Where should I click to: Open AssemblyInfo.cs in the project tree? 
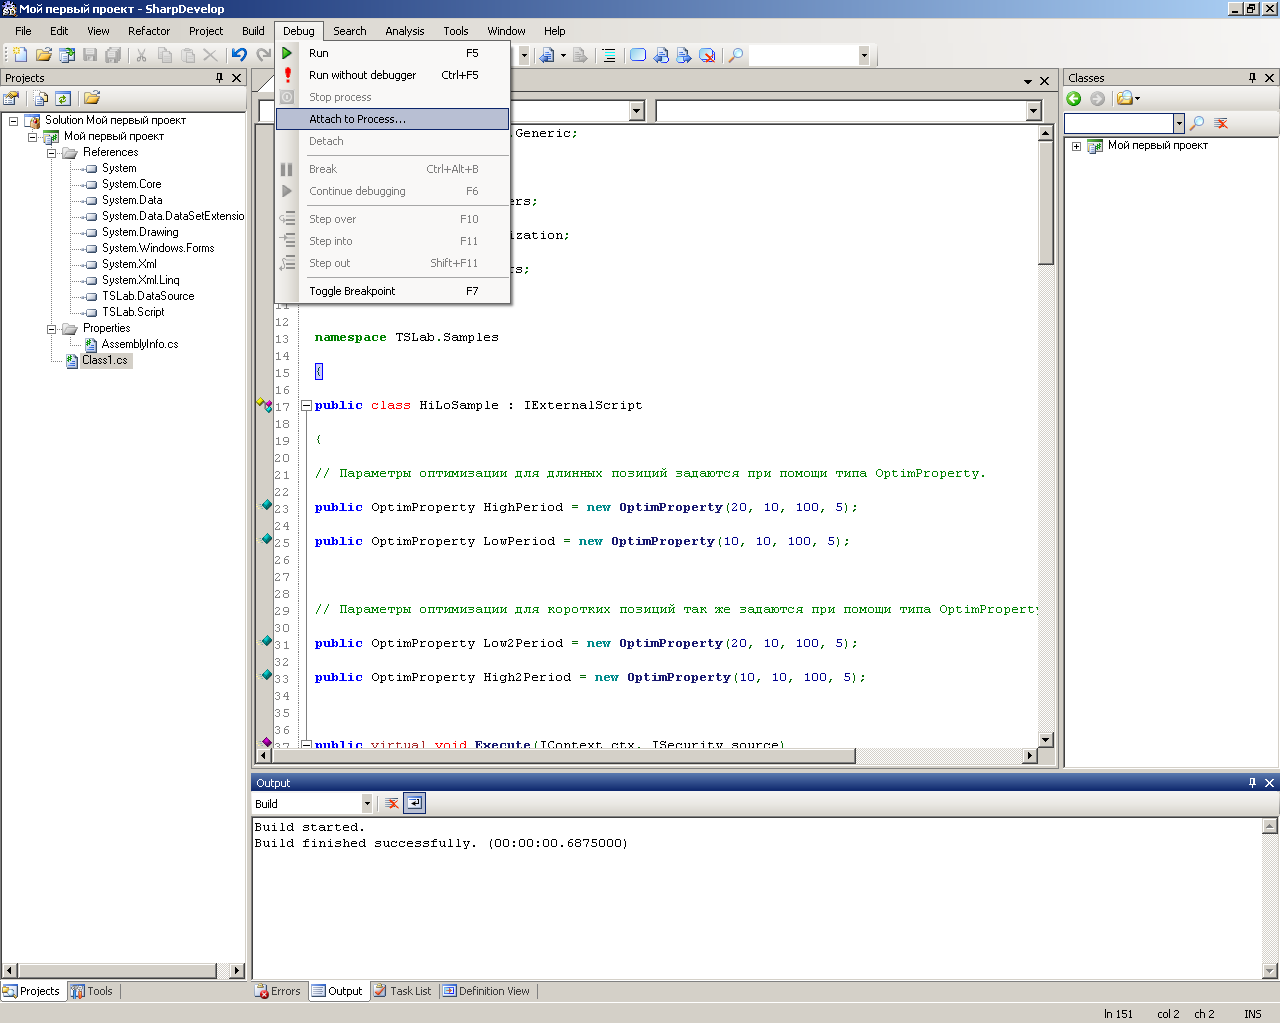[x=139, y=344]
